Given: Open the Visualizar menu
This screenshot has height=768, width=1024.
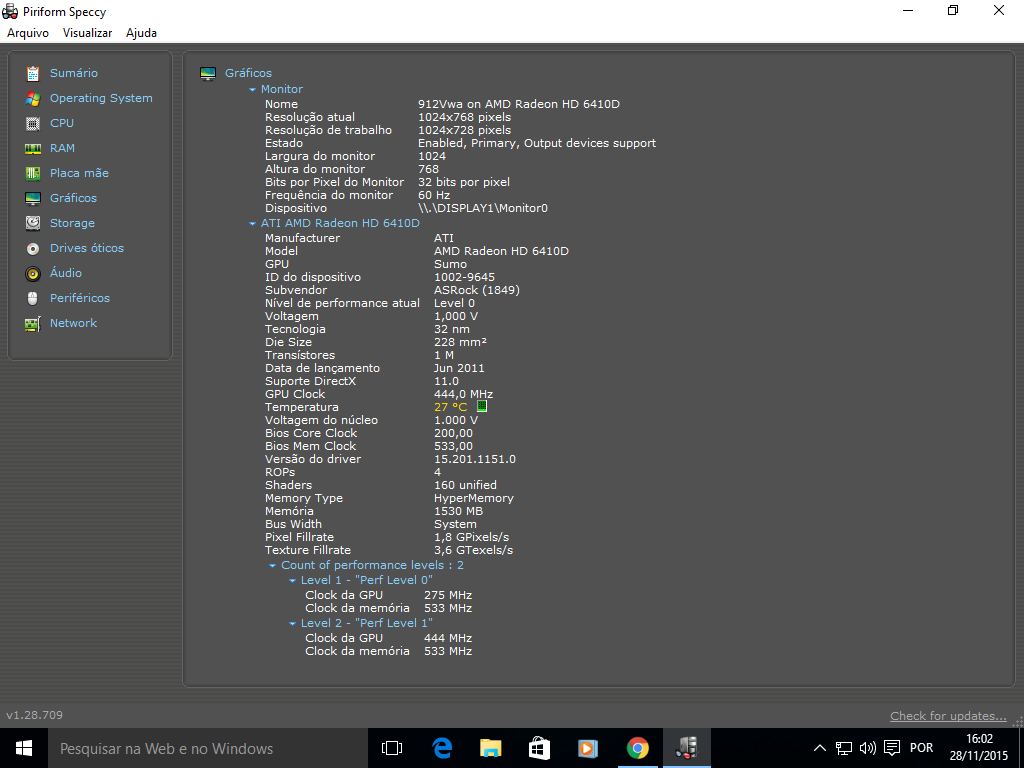Looking at the screenshot, I should (x=88, y=33).
